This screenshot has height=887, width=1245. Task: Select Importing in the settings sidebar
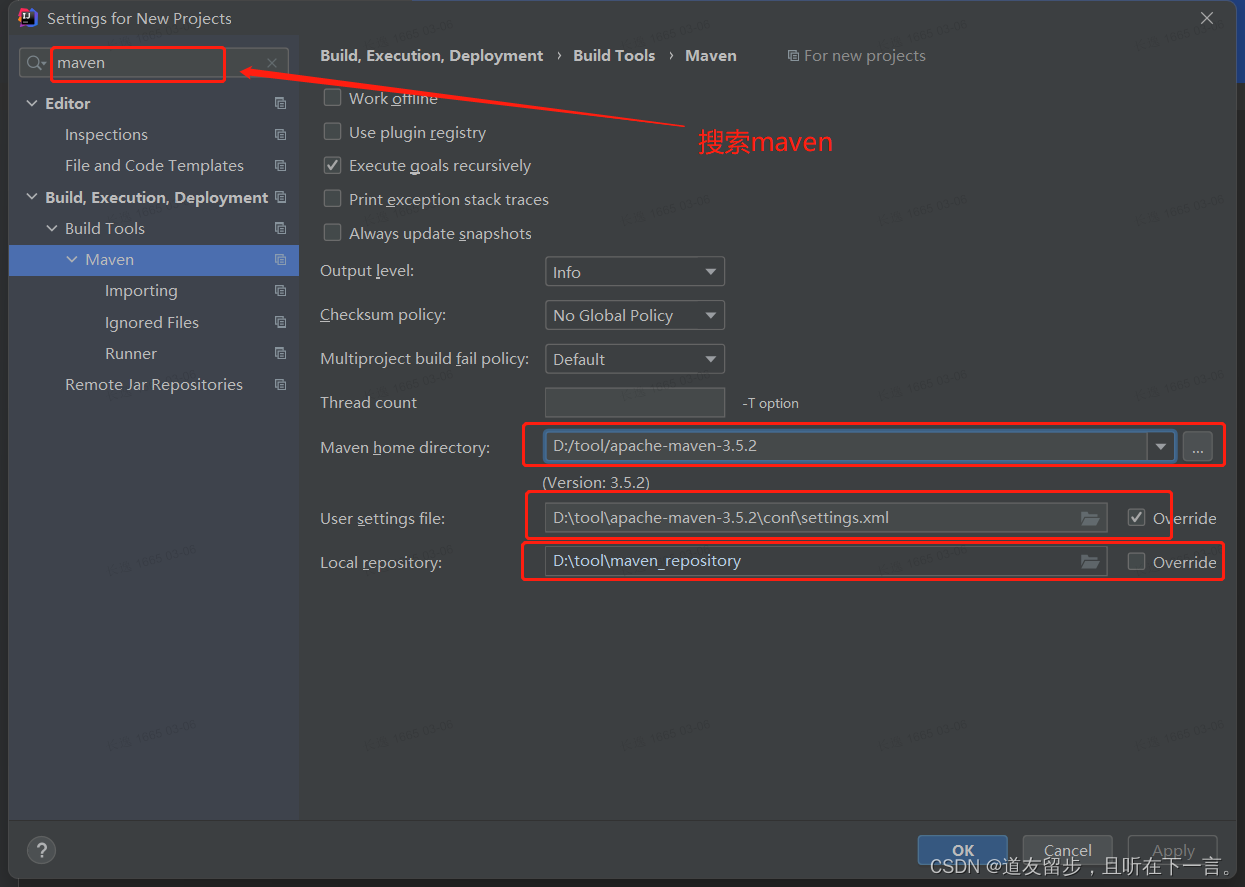pyautogui.click(x=141, y=290)
